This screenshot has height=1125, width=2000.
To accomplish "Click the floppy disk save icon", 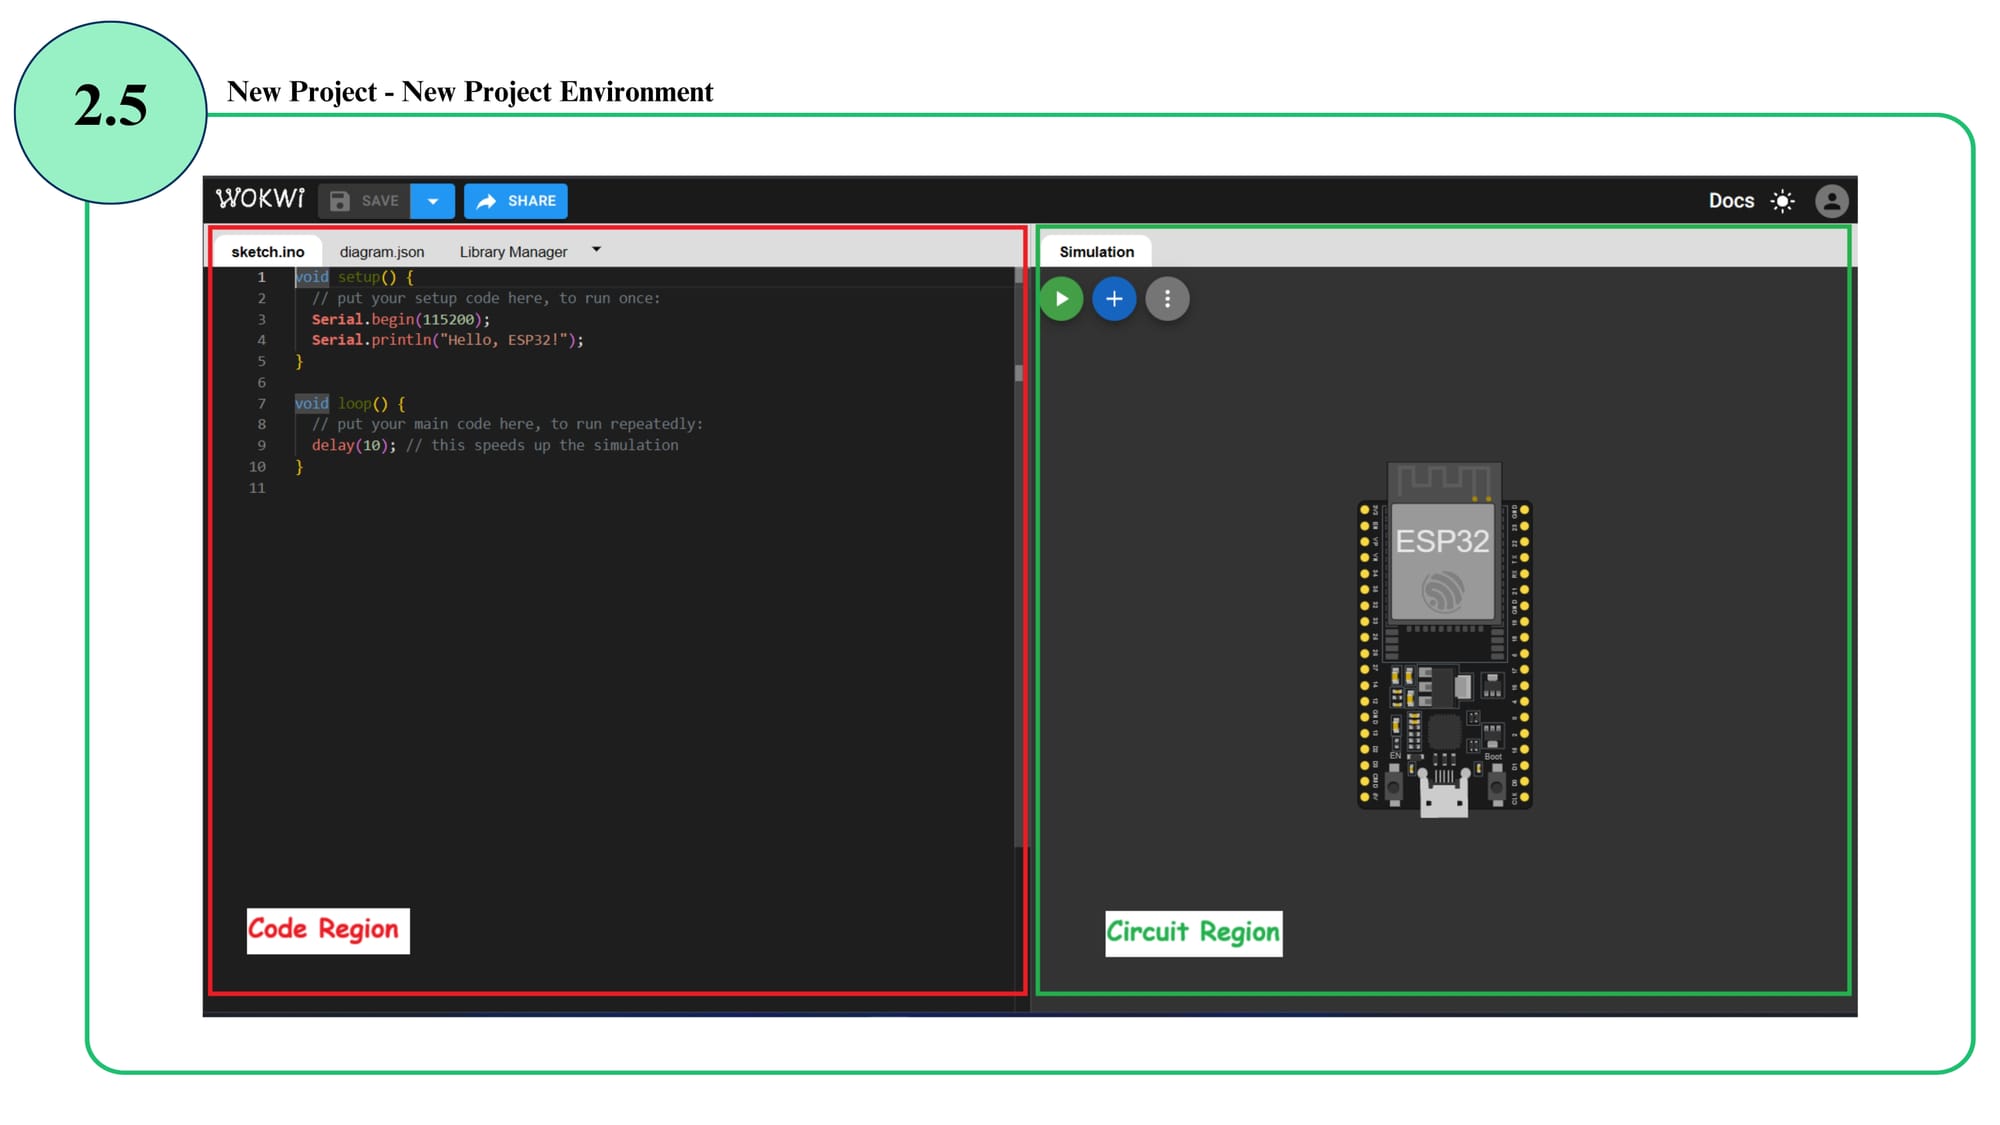I will 340,201.
